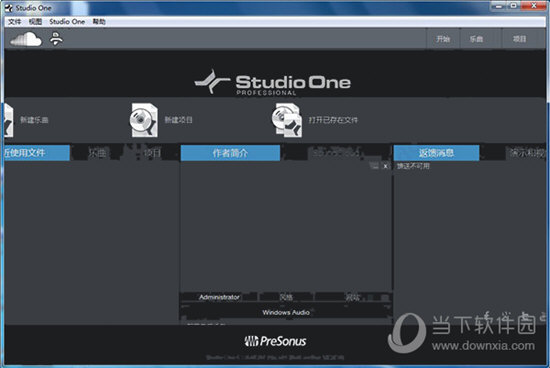550x368 pixels.
Task: Select the 作者简介 artist profile tab
Action: [230, 153]
